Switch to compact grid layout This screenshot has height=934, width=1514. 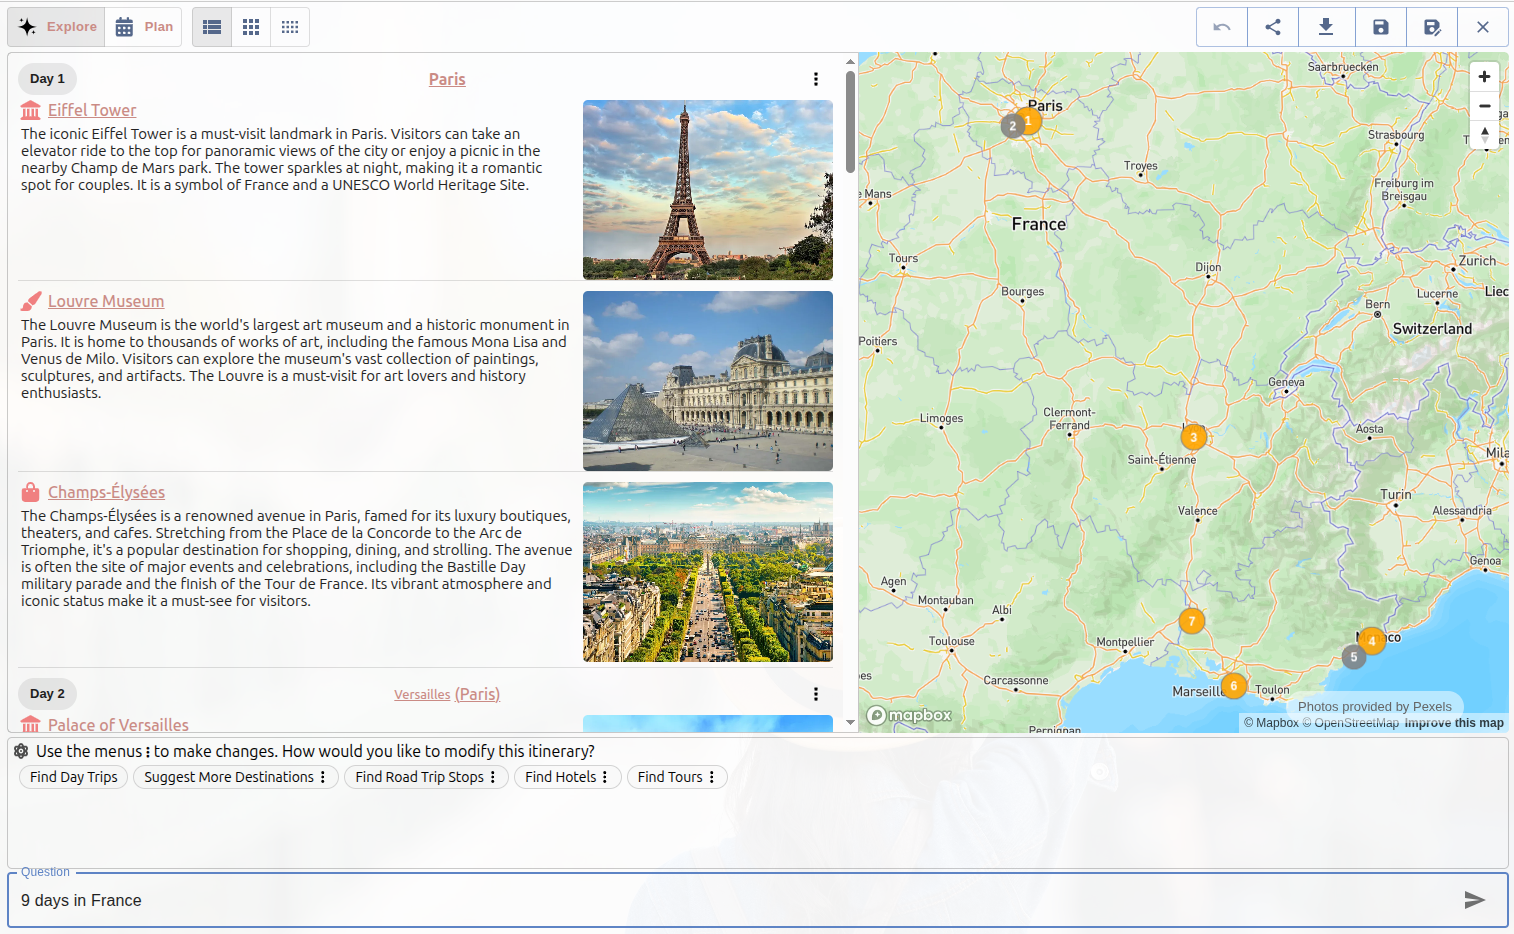click(290, 27)
